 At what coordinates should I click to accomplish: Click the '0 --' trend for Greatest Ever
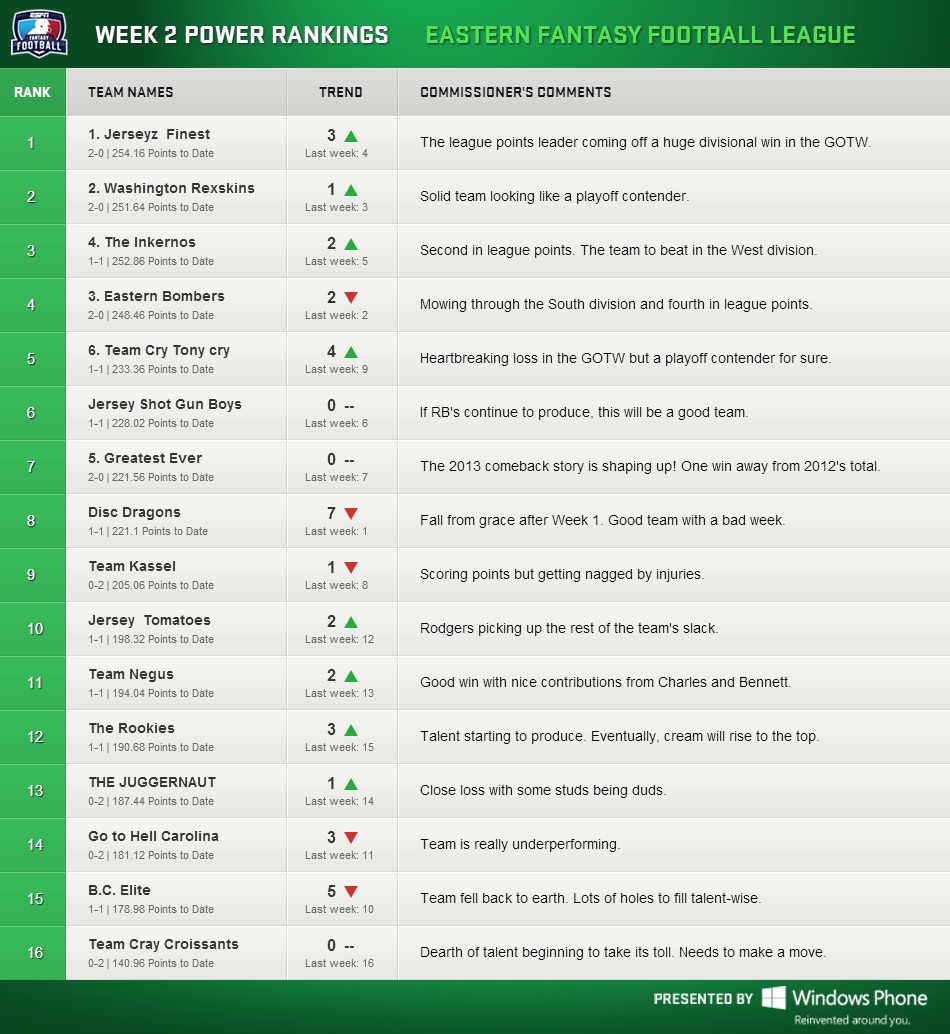pyautogui.click(x=341, y=460)
